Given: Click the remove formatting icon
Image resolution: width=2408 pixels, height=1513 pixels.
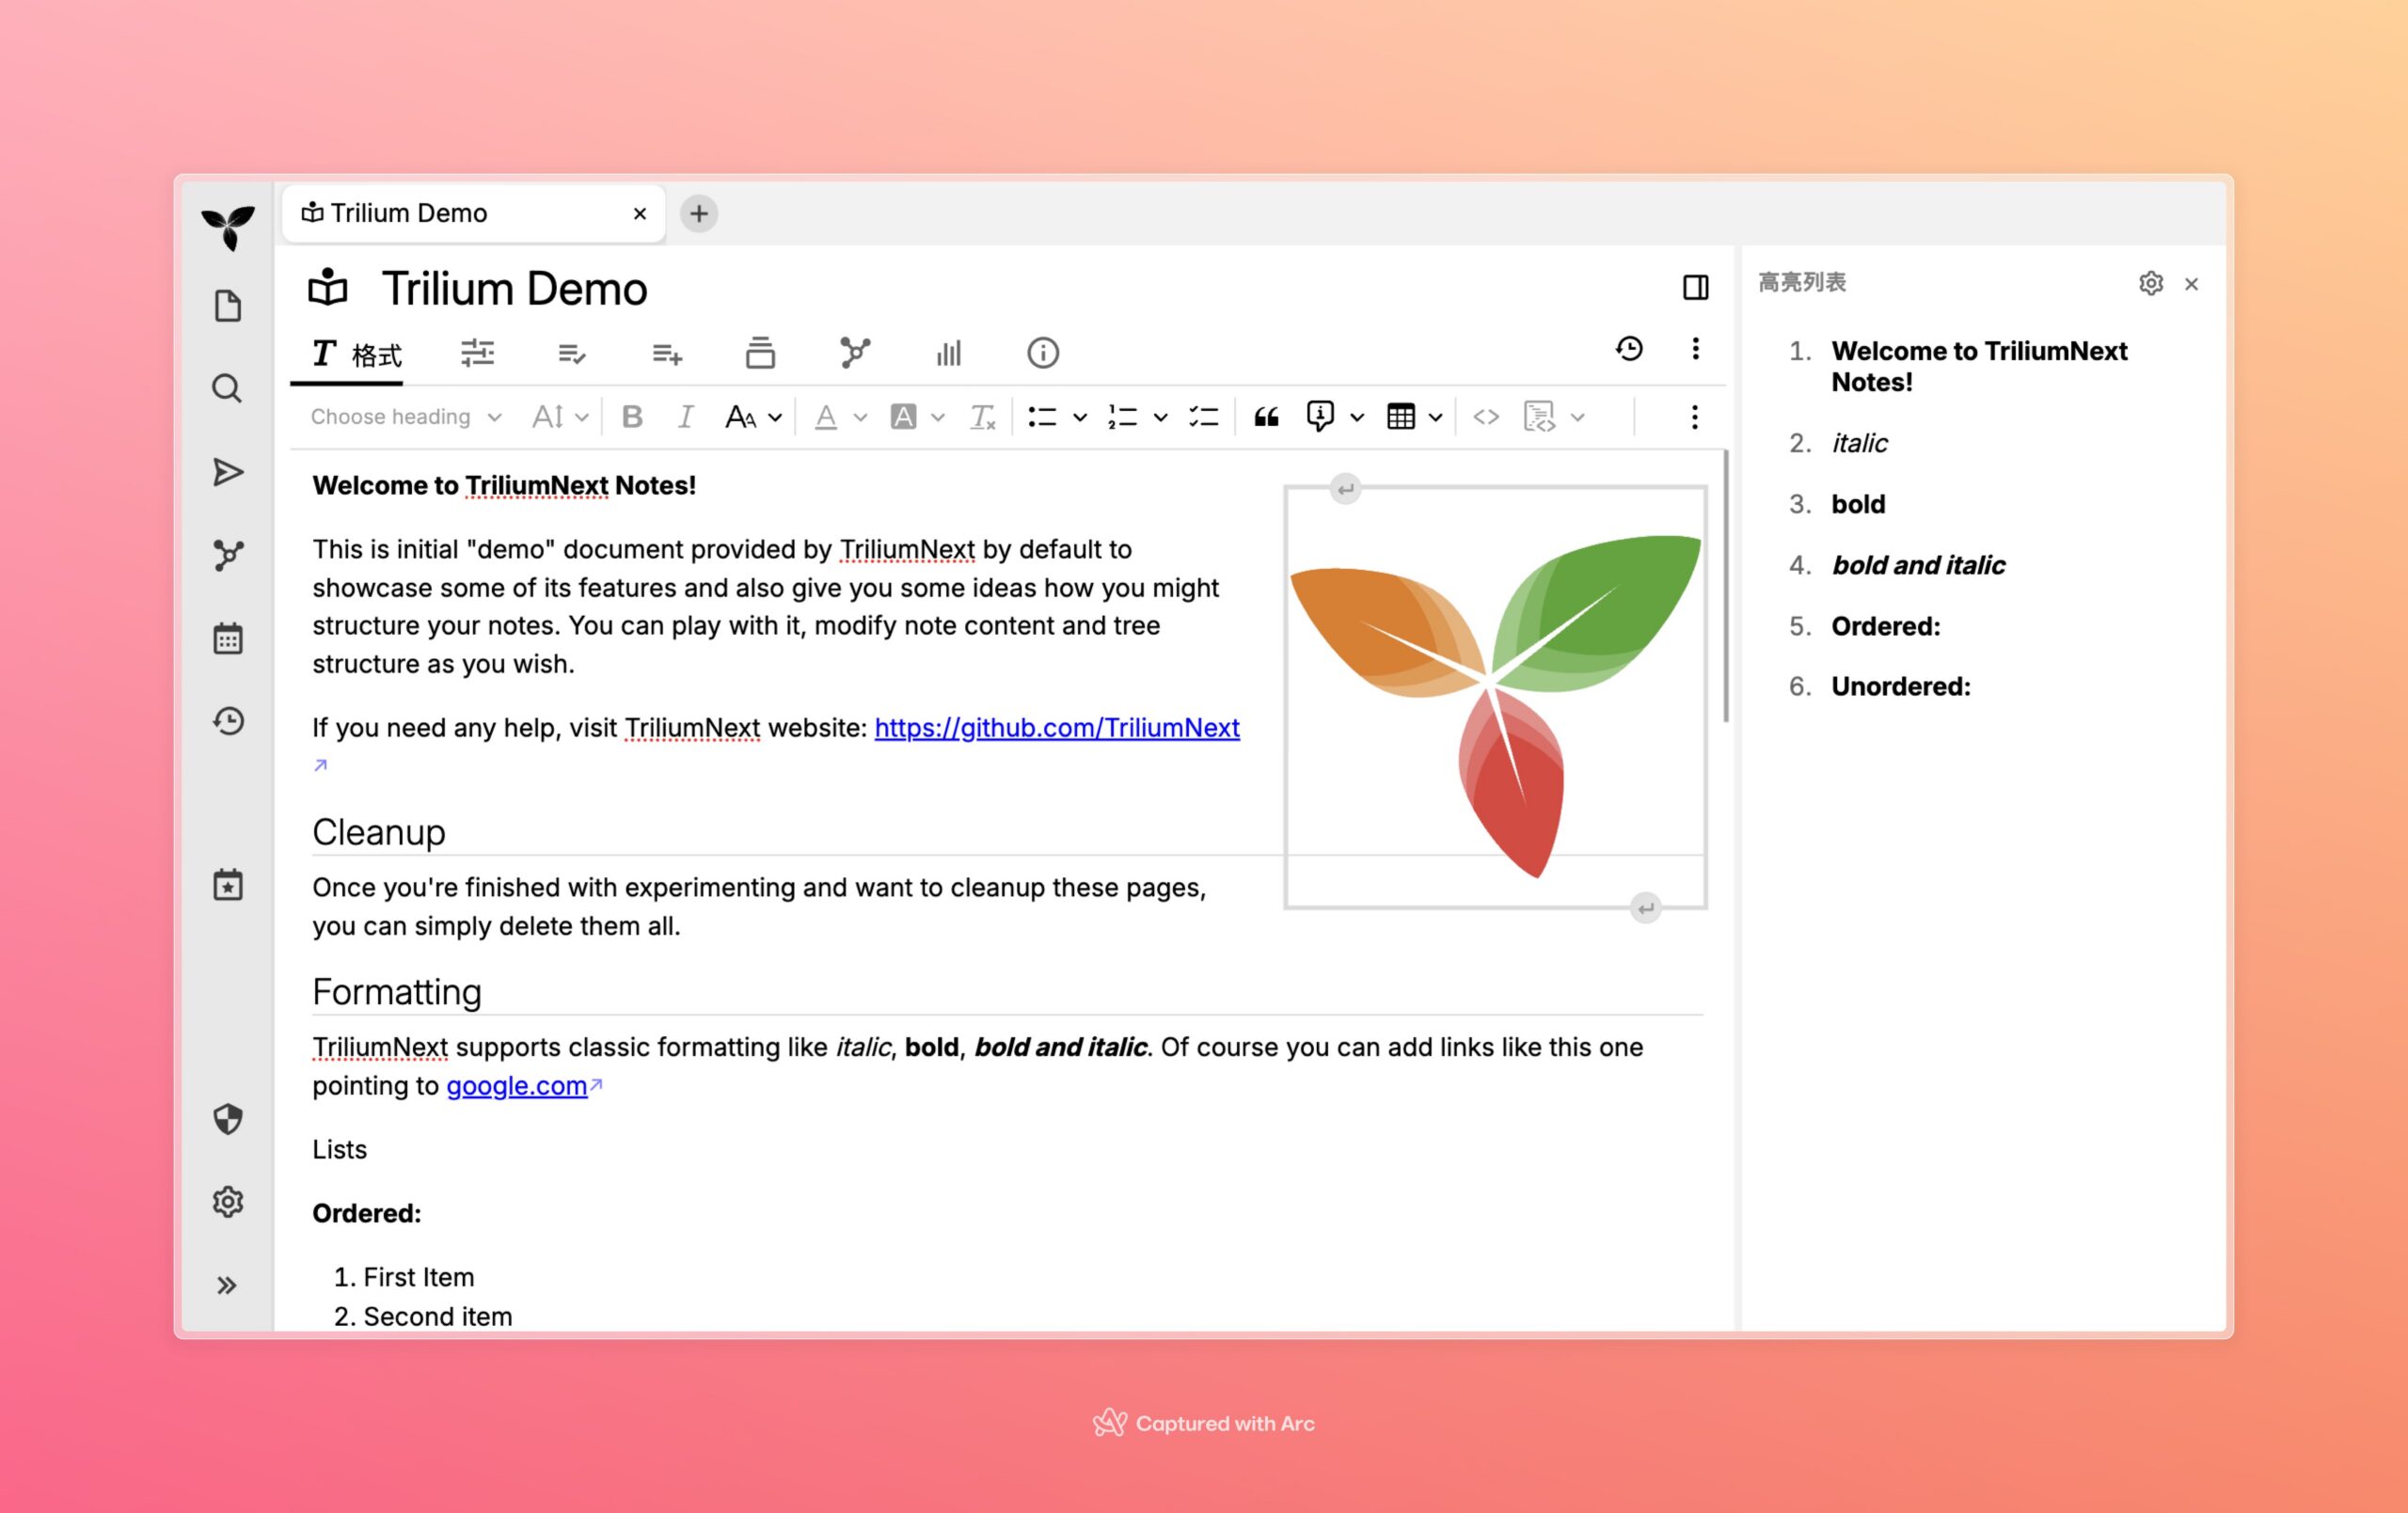Looking at the screenshot, I should [x=983, y=417].
